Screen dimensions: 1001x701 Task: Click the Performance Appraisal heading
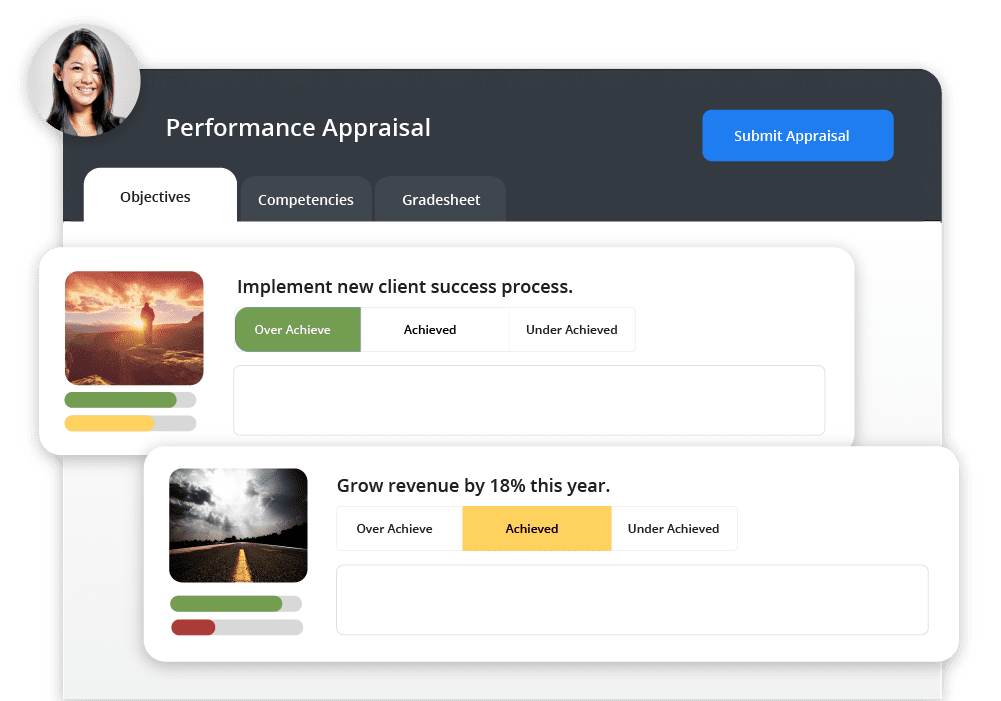[298, 128]
